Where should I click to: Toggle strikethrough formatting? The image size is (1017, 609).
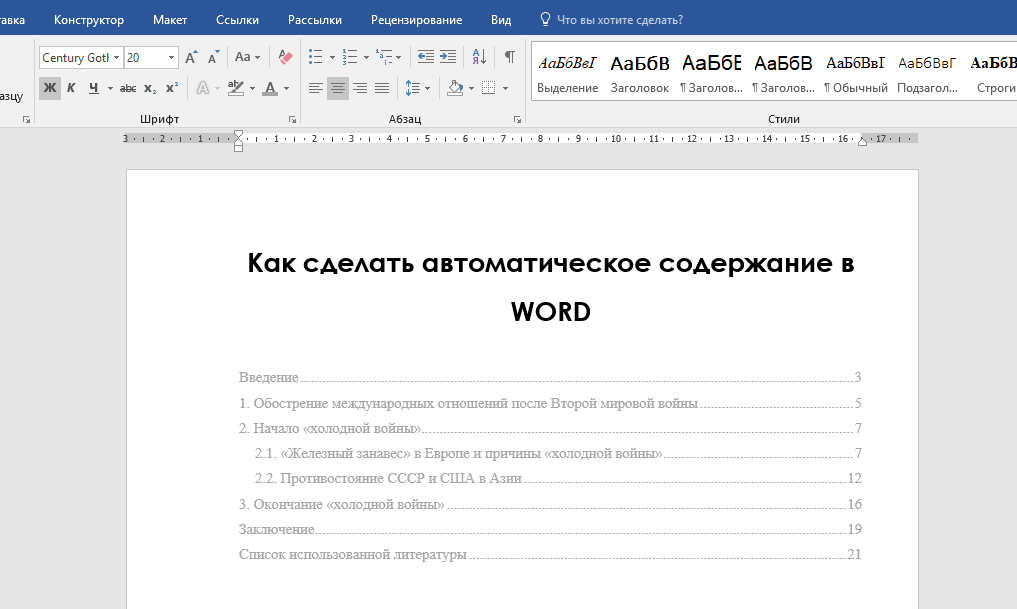[x=128, y=88]
